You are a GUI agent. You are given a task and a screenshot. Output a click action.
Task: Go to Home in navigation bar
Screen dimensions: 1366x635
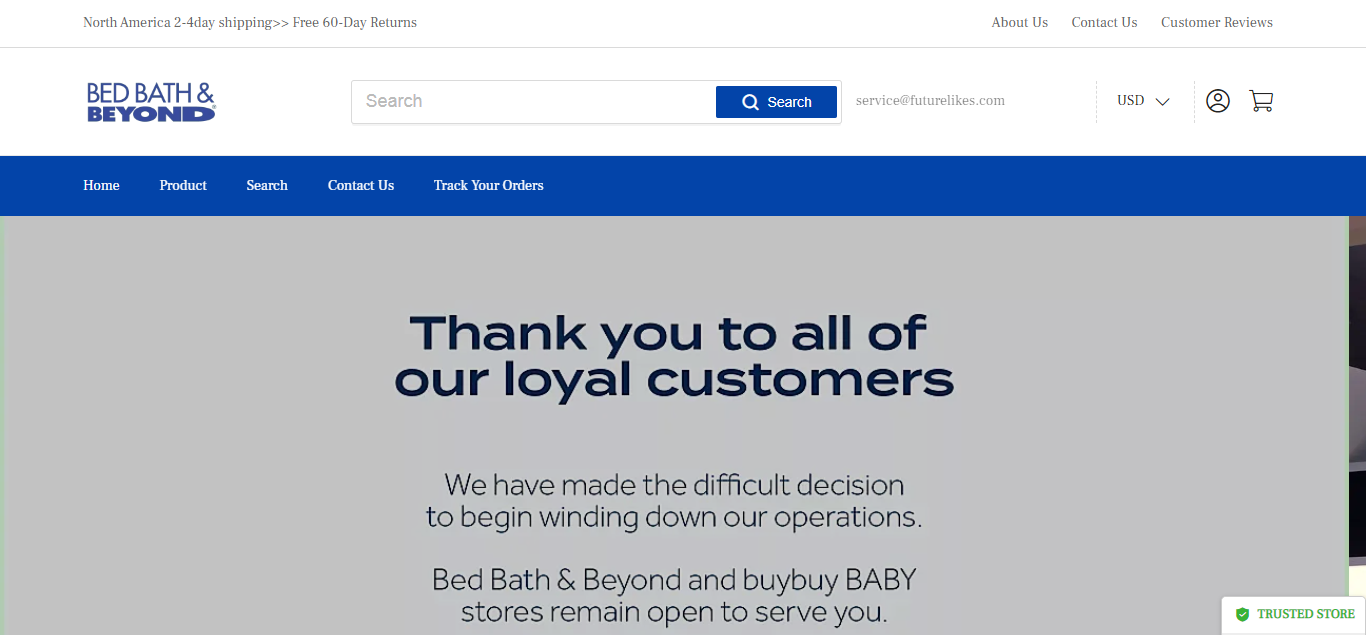pos(101,185)
